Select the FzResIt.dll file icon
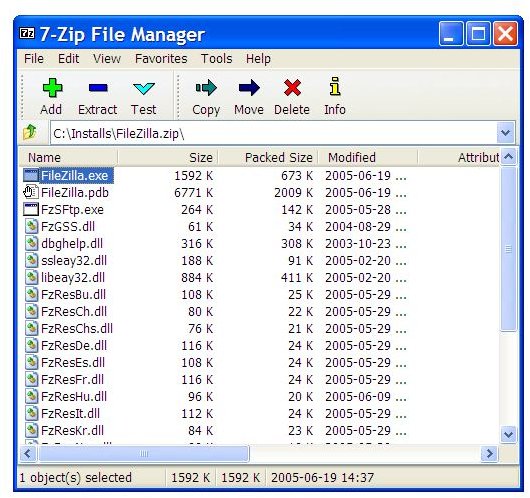 click(x=31, y=413)
